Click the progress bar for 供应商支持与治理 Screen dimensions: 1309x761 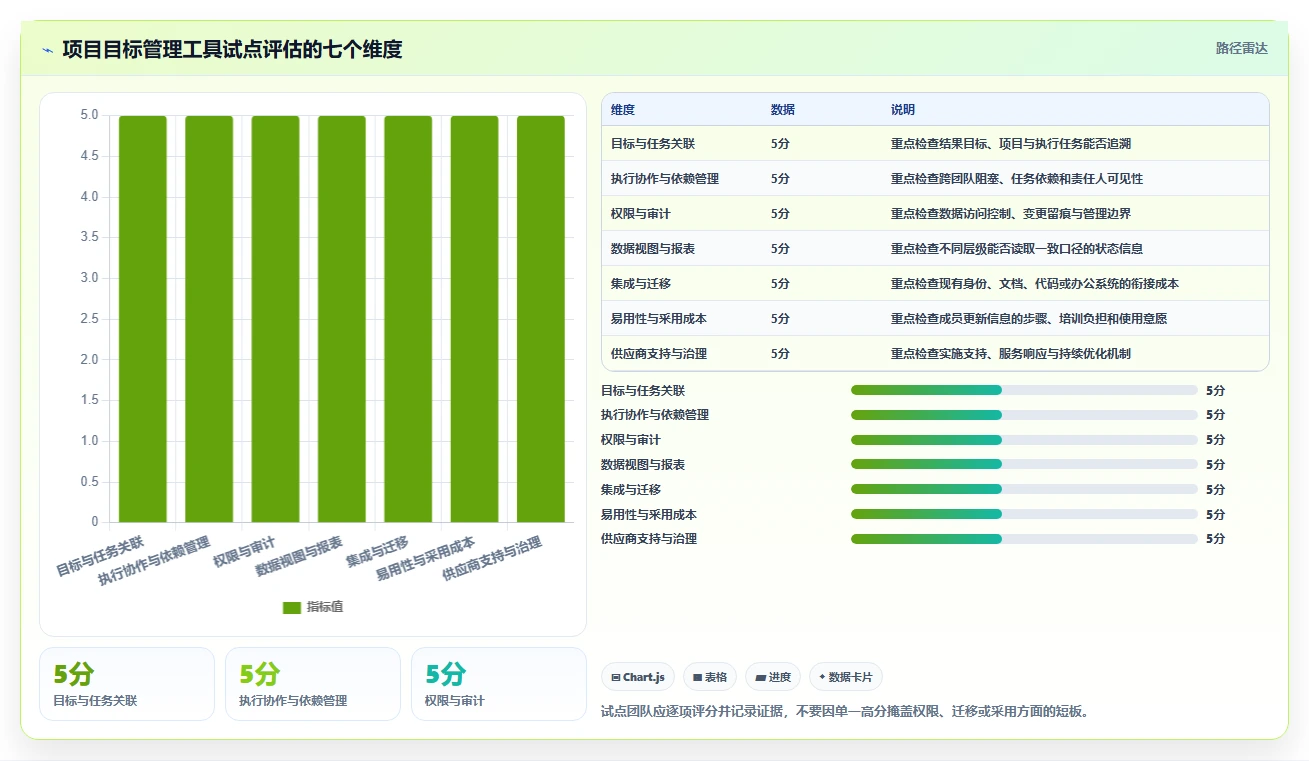pos(1024,539)
